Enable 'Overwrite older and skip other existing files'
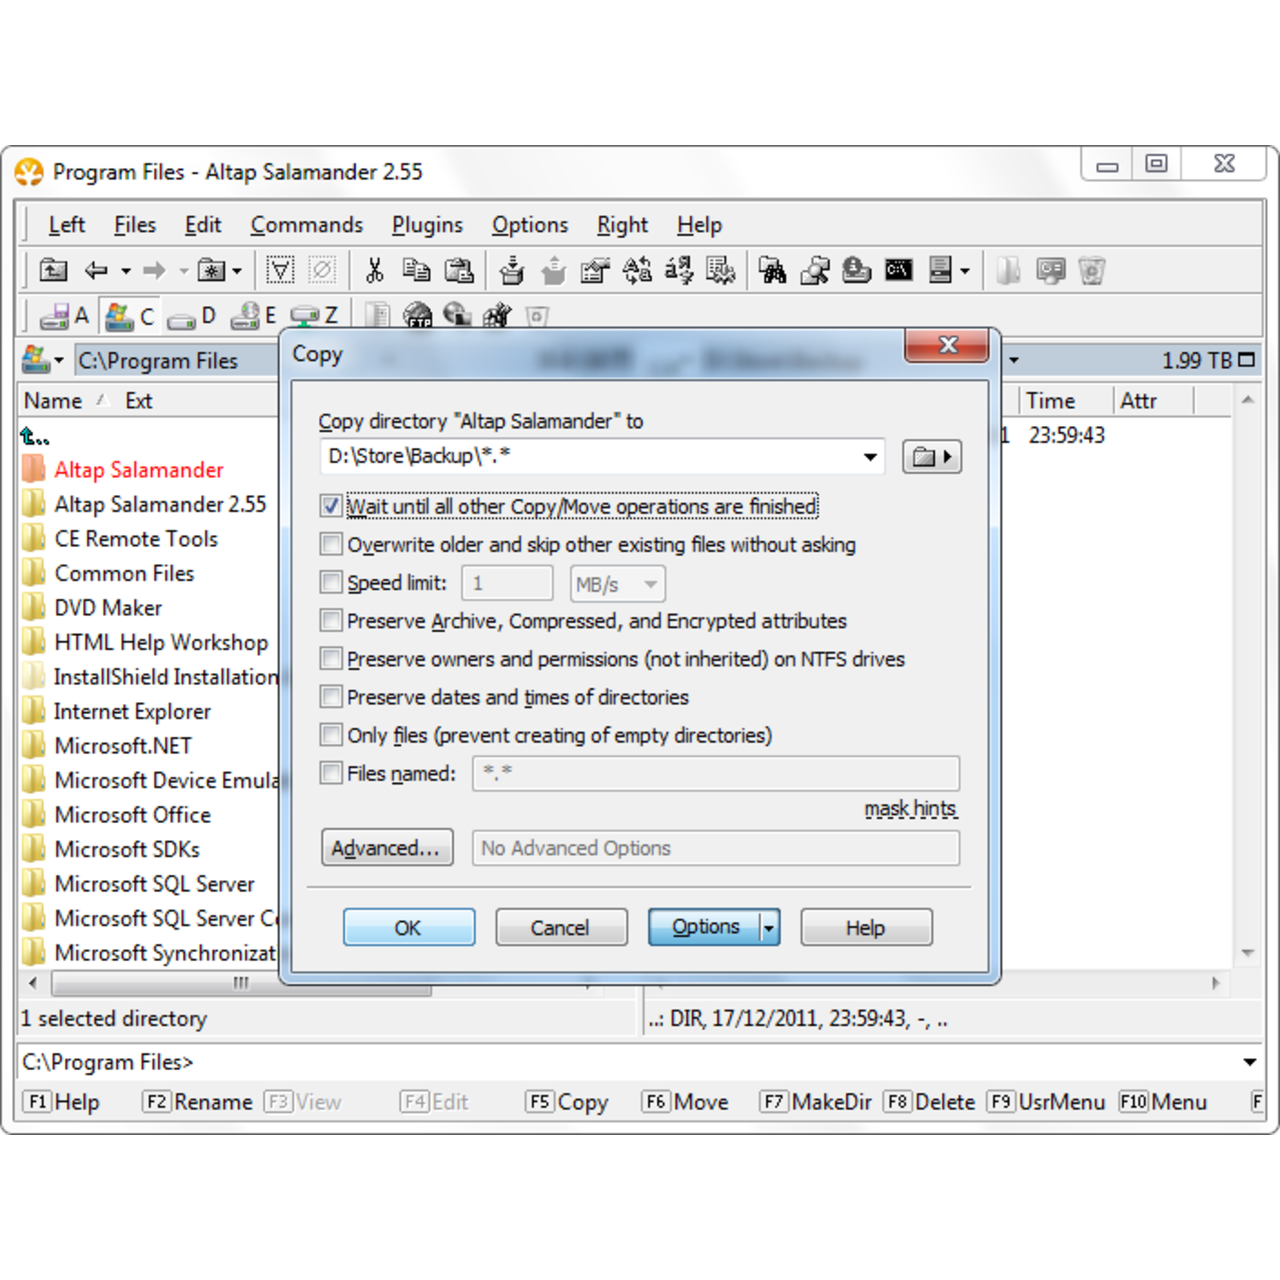Viewport: 1280px width, 1280px height. [x=331, y=544]
